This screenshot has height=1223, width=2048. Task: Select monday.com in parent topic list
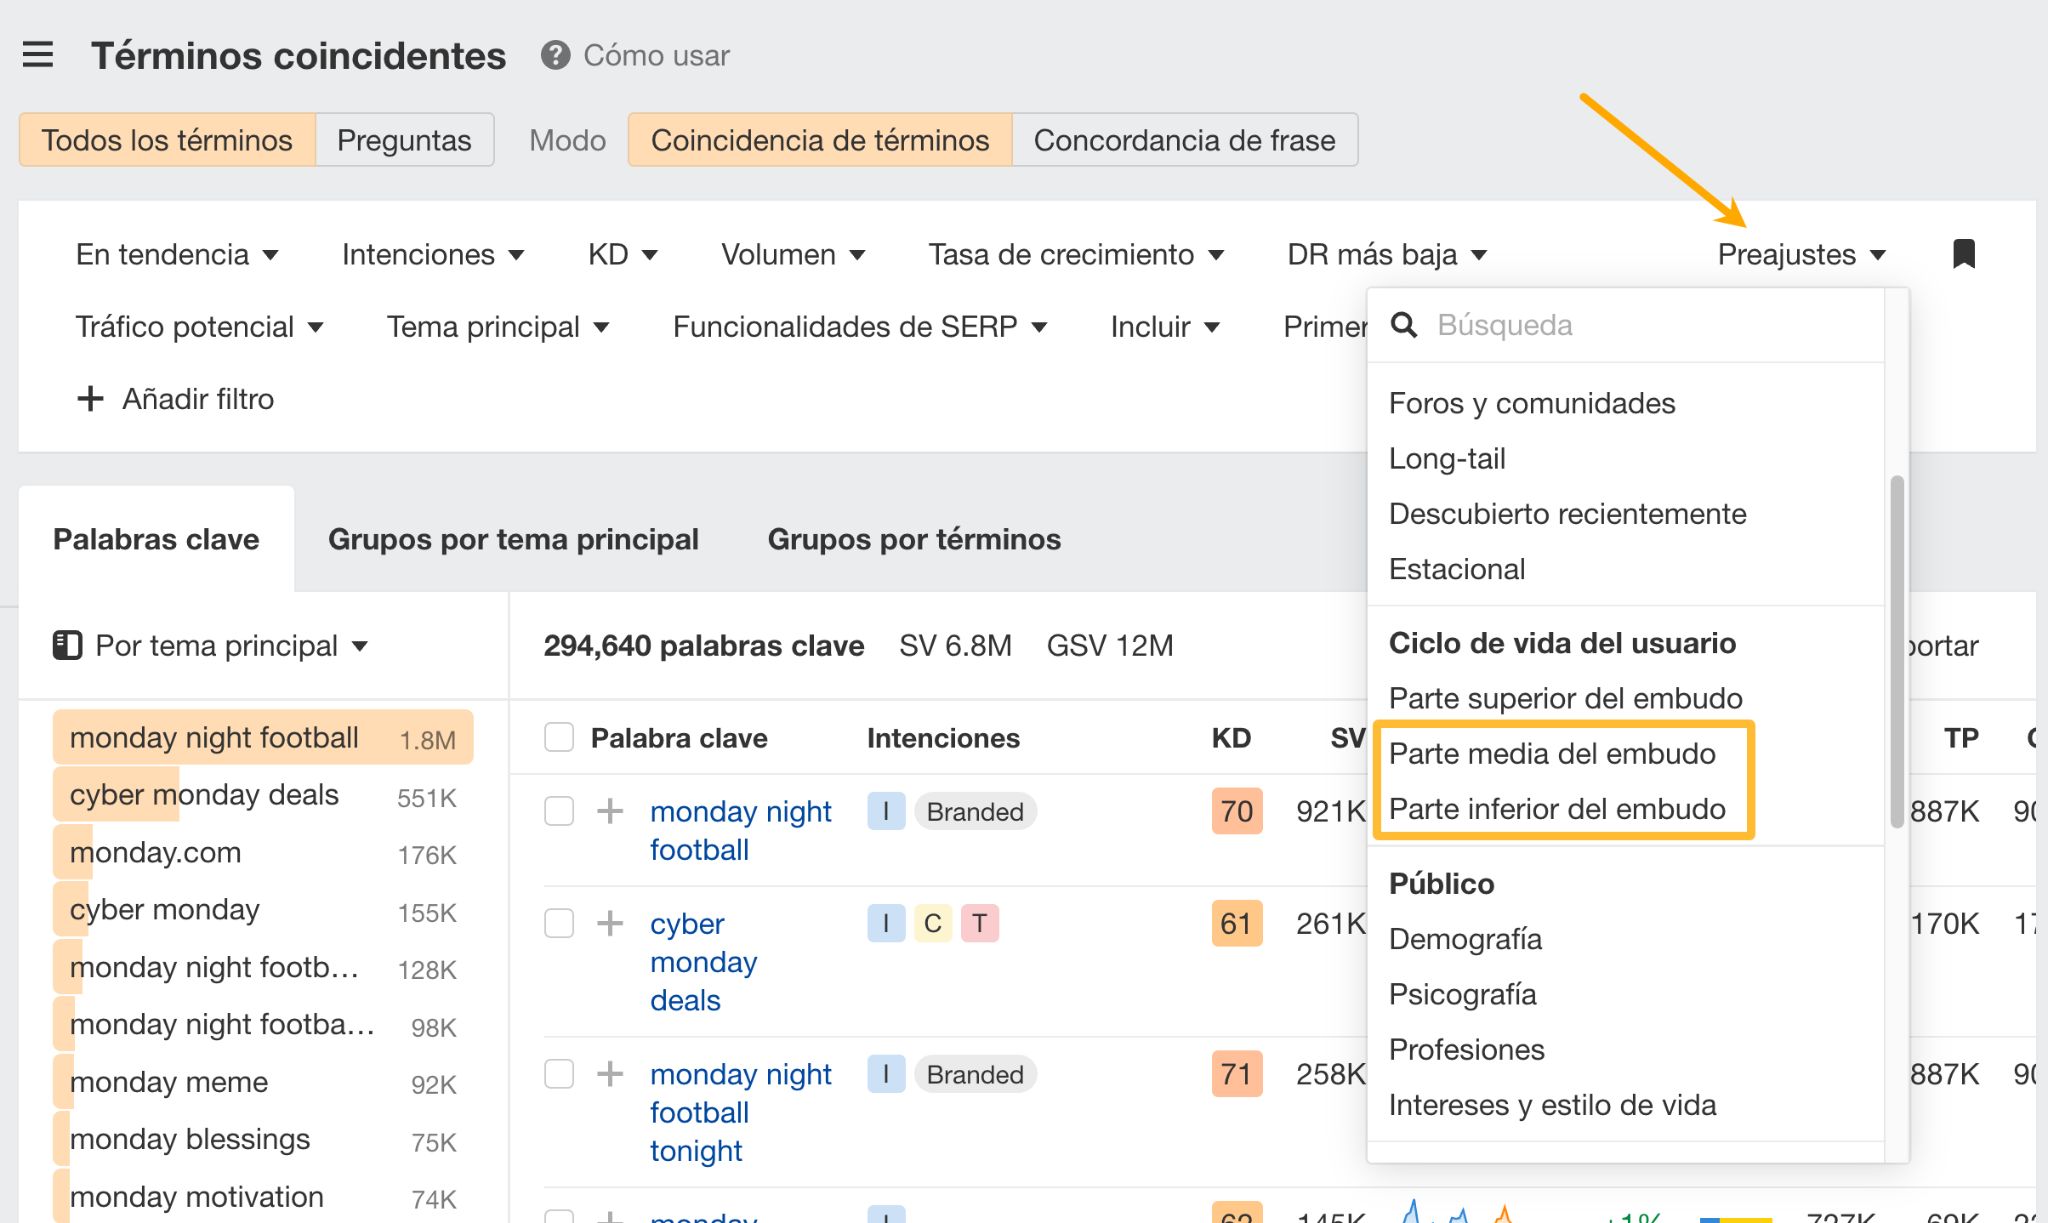click(x=262, y=852)
